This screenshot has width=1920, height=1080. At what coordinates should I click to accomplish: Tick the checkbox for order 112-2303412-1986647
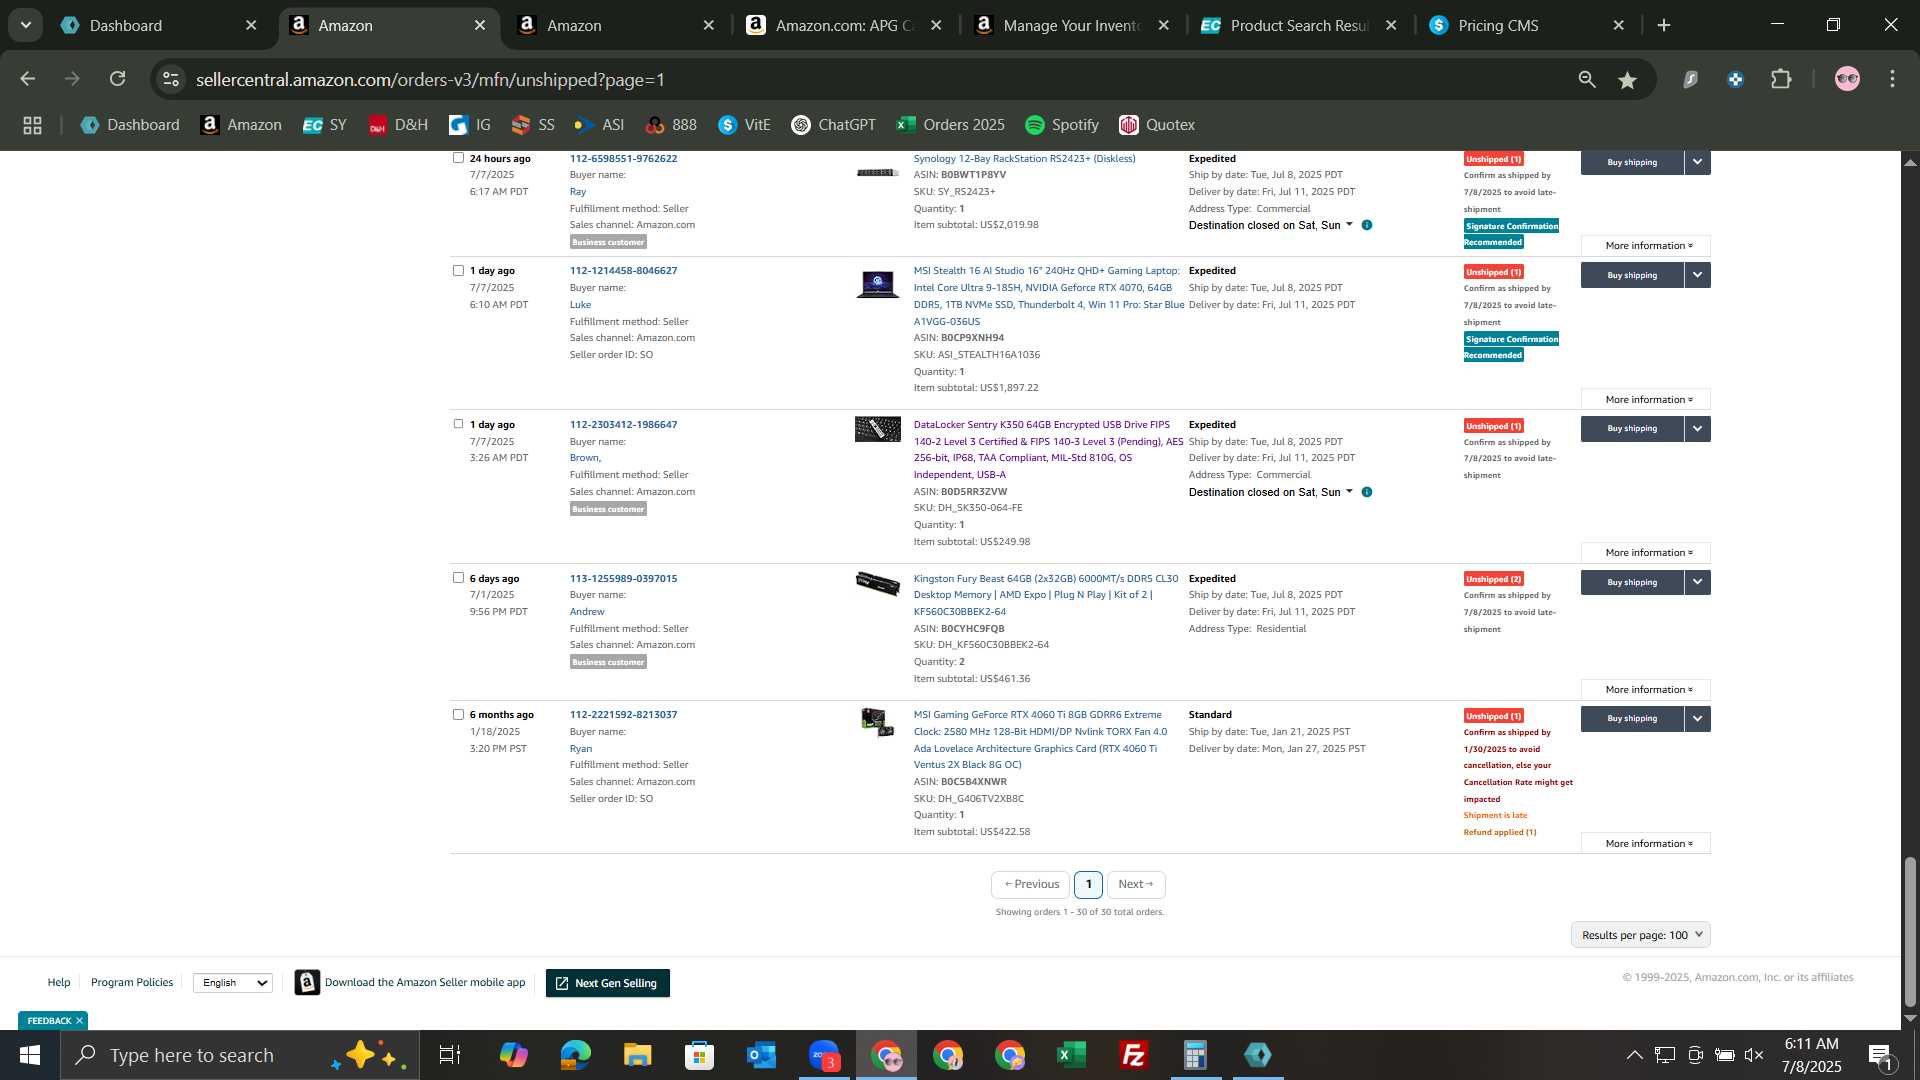coord(458,424)
